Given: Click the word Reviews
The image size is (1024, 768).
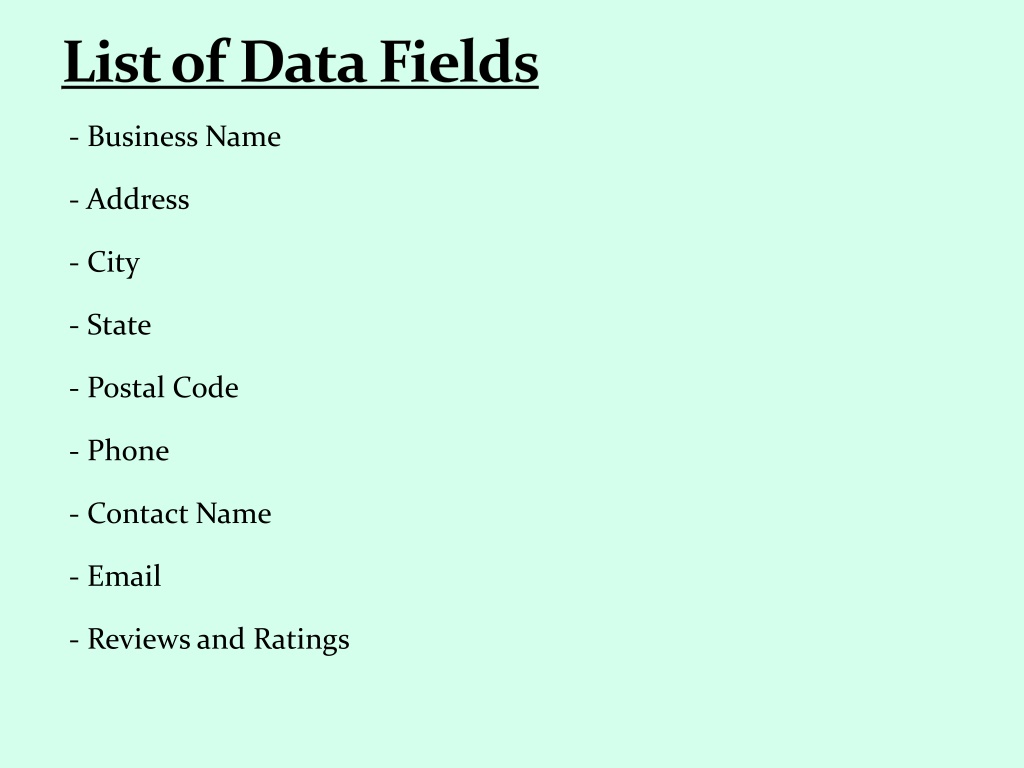Looking at the screenshot, I should (x=138, y=639).
